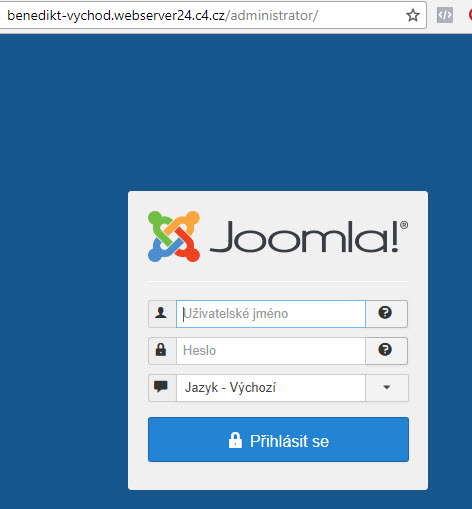
Task: Click the padlock inside the Přihlásit se button
Action: point(235,440)
